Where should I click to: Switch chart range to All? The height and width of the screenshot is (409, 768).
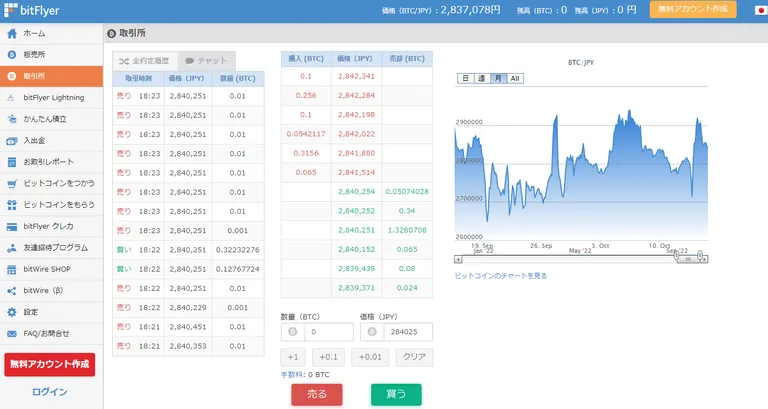click(x=515, y=78)
